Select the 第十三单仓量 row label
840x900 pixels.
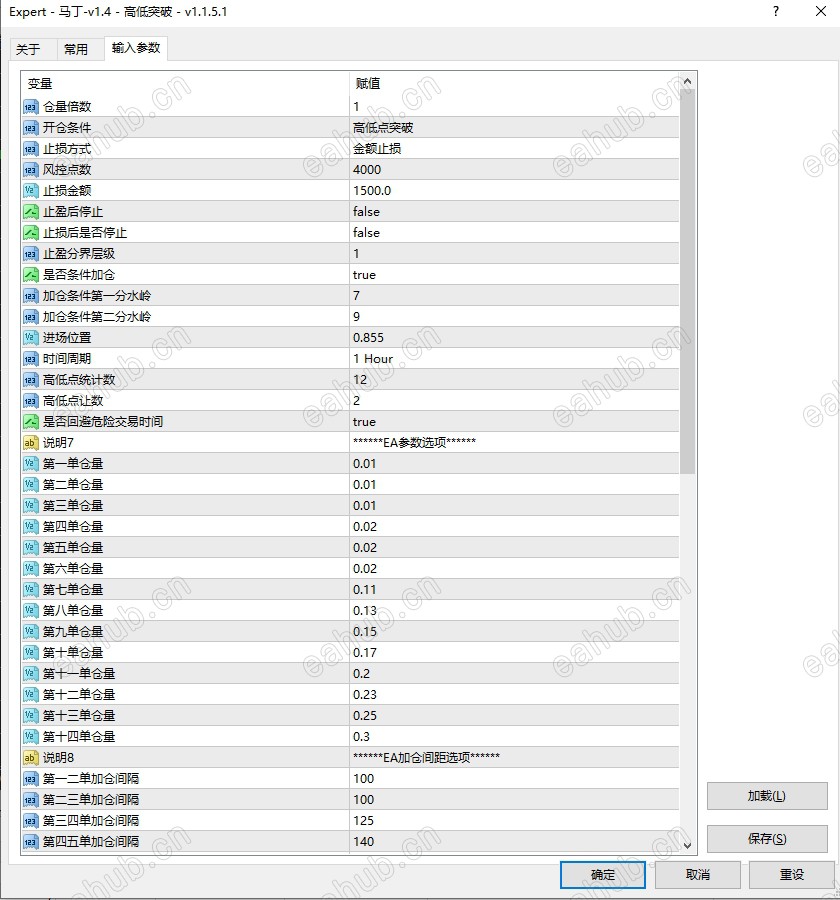[x=79, y=716]
